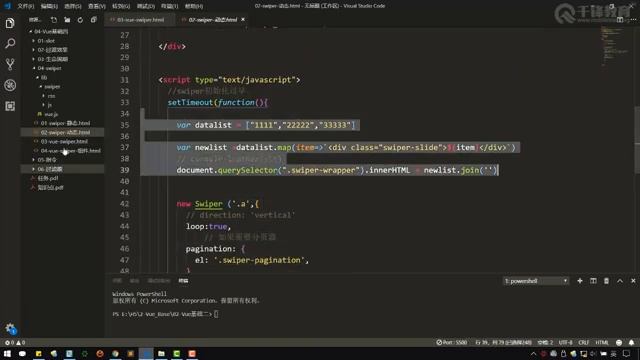640x360 pixels.
Task: Split the editor using top-right icon
Action: 620,20
